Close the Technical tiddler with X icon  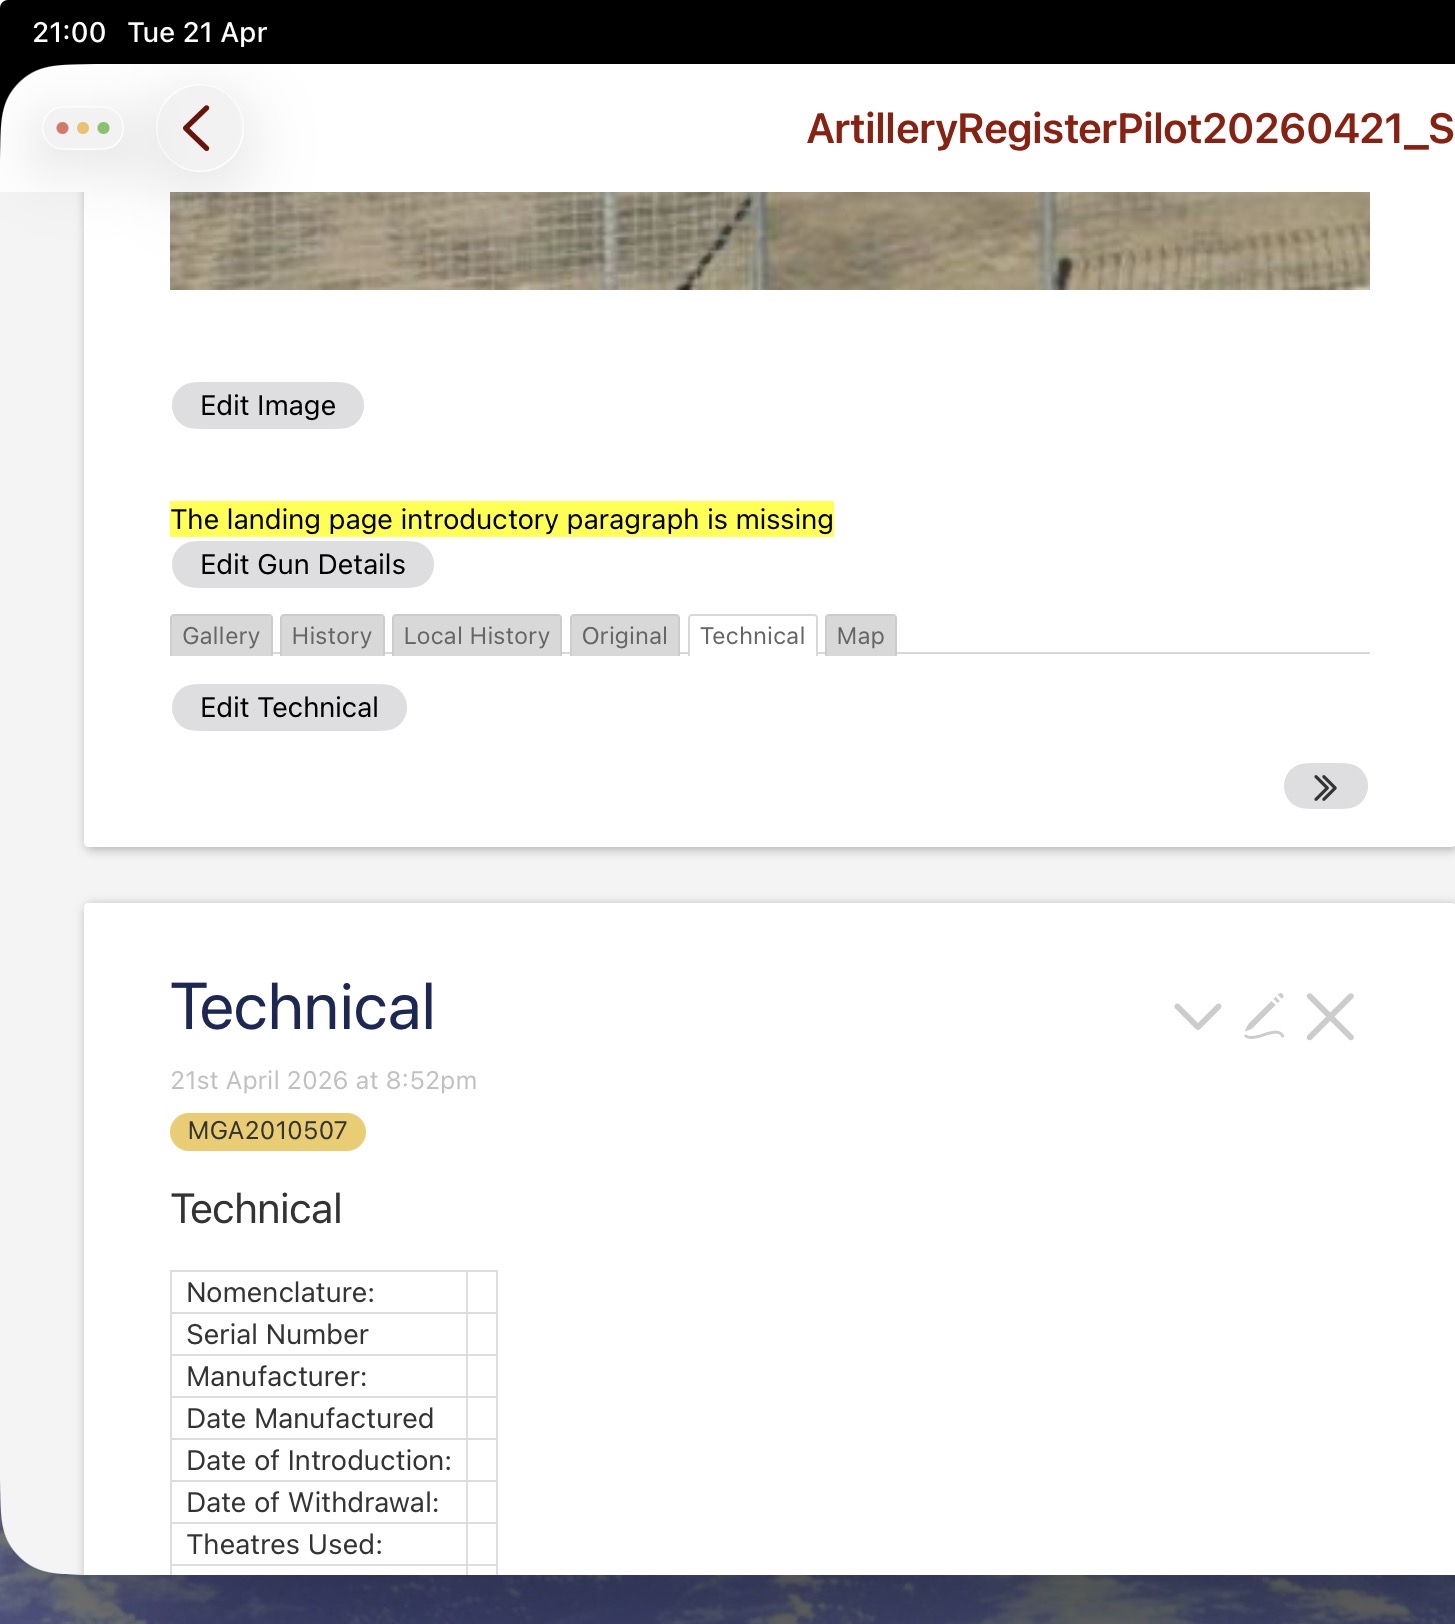(x=1330, y=1017)
